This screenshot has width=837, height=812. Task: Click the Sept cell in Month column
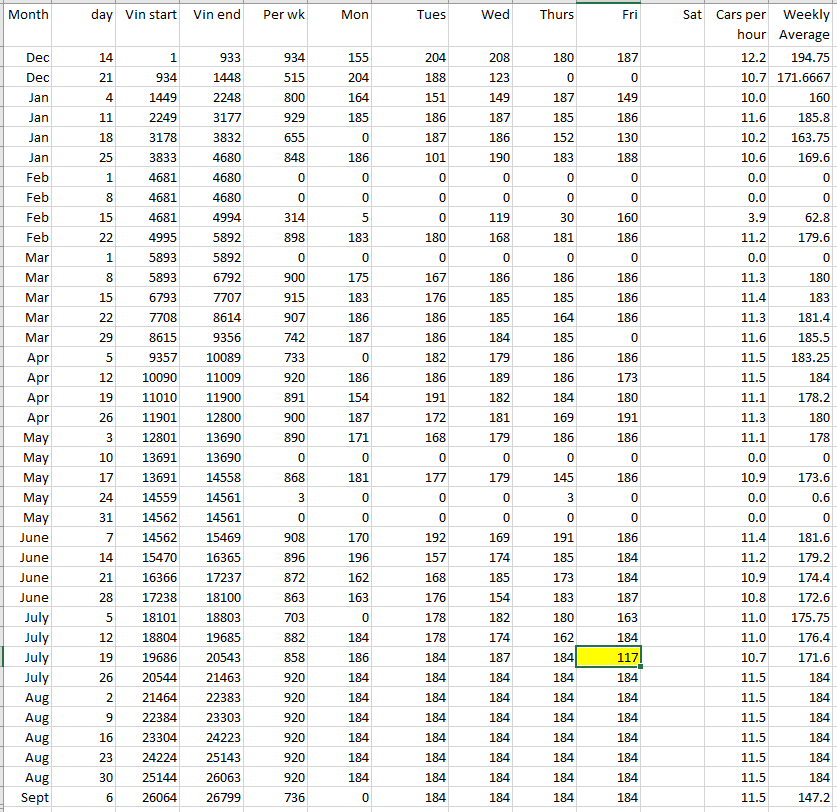coord(28,797)
